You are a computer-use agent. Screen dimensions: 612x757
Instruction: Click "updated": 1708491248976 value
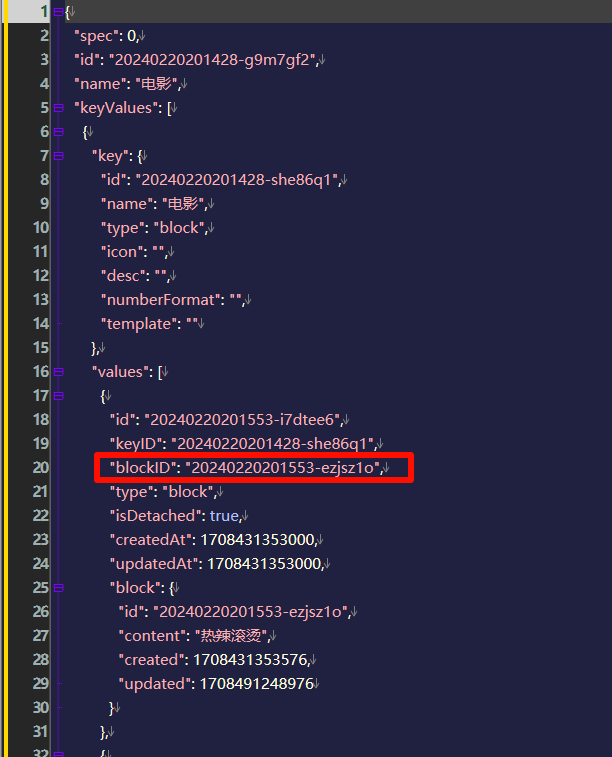coord(257,684)
